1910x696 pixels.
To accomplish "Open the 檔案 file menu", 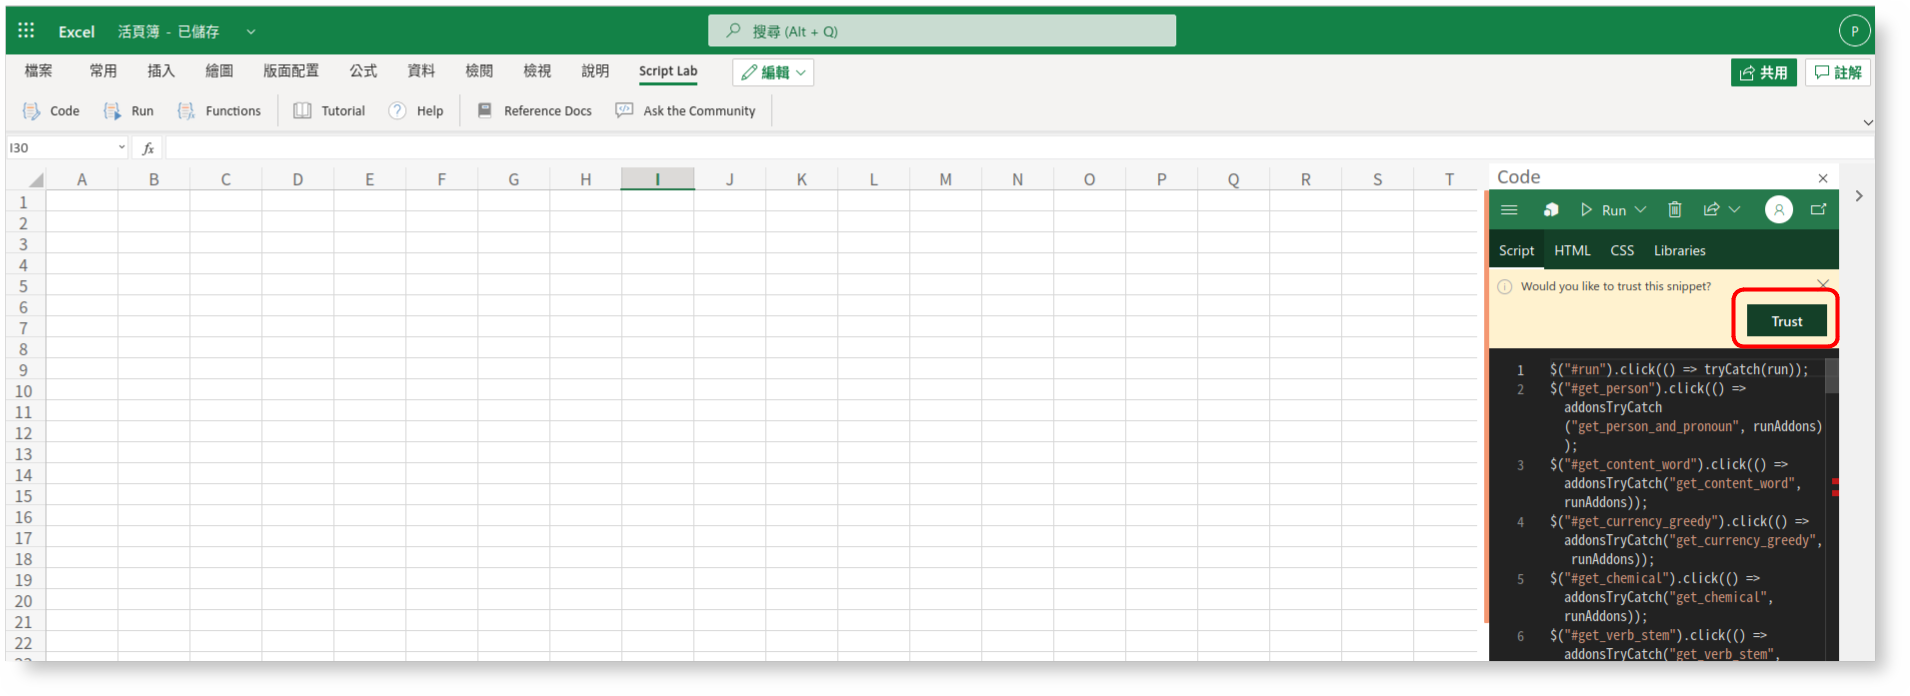I will tap(39, 71).
